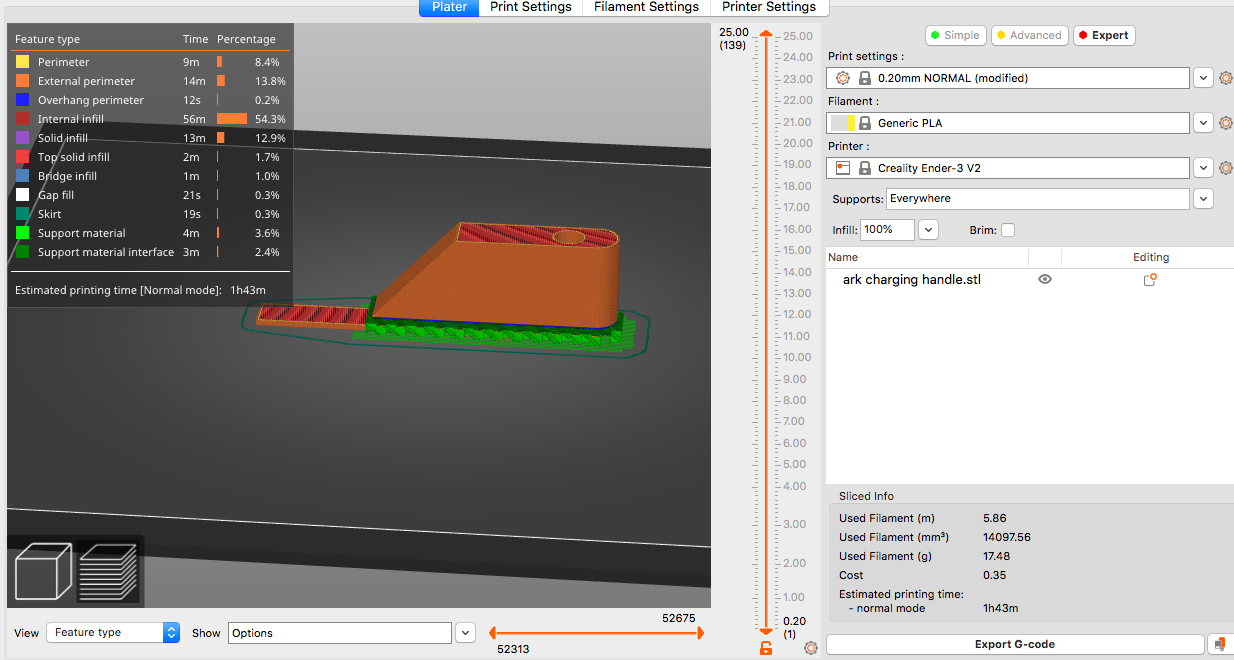Open the Supports Everywhere dropdown
Screen dimensions: 1234x660
tap(1203, 199)
